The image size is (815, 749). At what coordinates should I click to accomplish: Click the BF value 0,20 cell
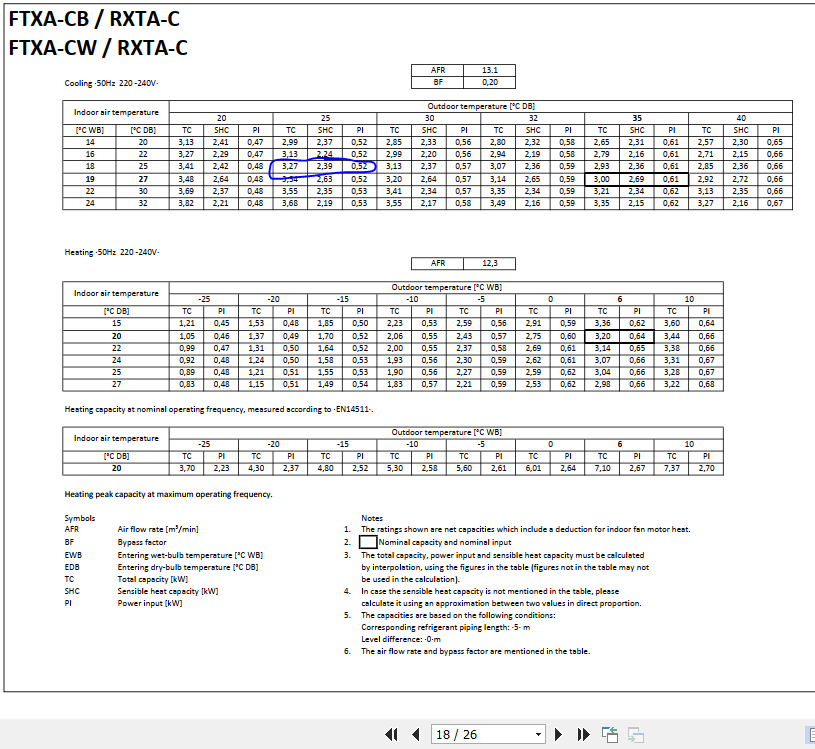pos(489,81)
